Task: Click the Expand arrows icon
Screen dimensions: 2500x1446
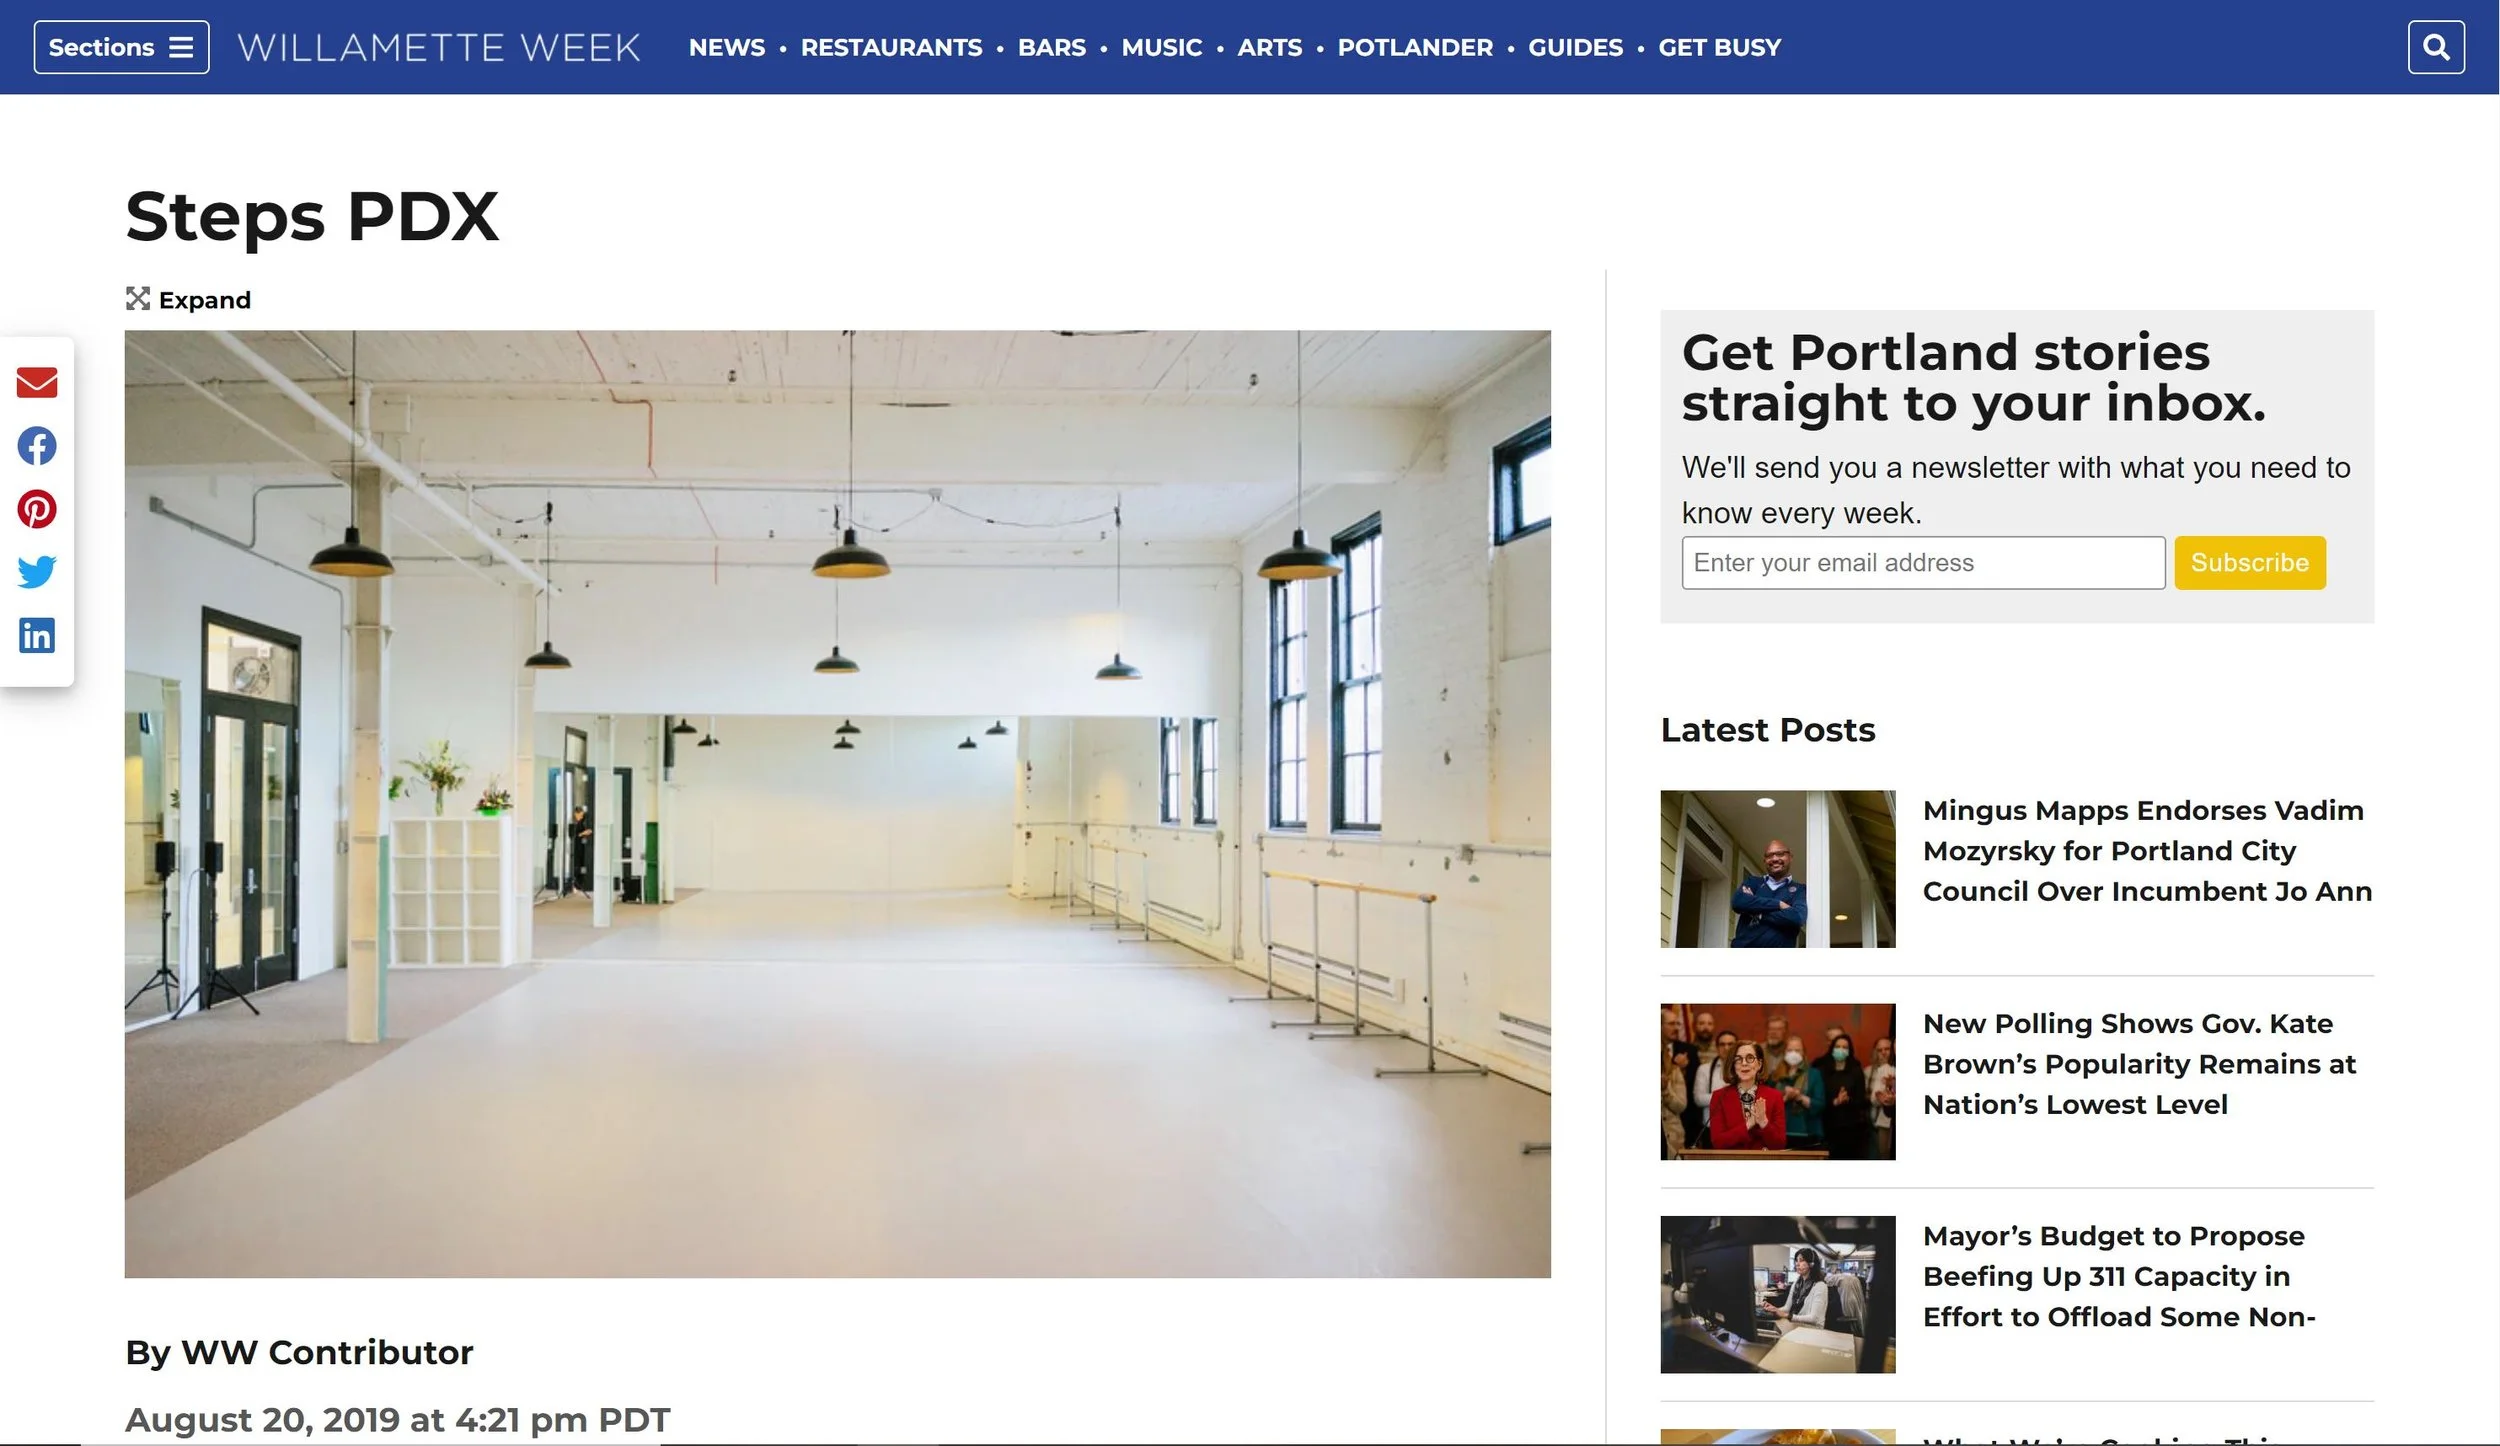Action: coord(138,299)
